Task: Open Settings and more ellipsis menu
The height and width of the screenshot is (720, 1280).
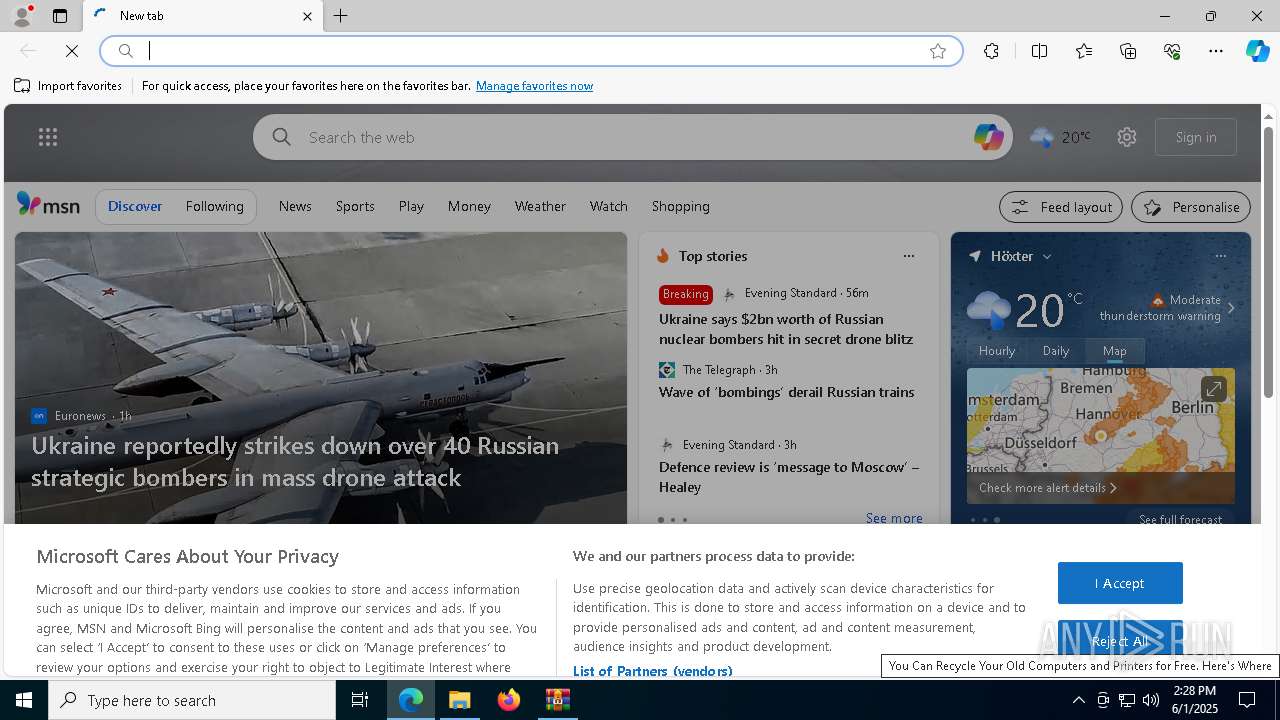Action: pyautogui.click(x=1216, y=51)
